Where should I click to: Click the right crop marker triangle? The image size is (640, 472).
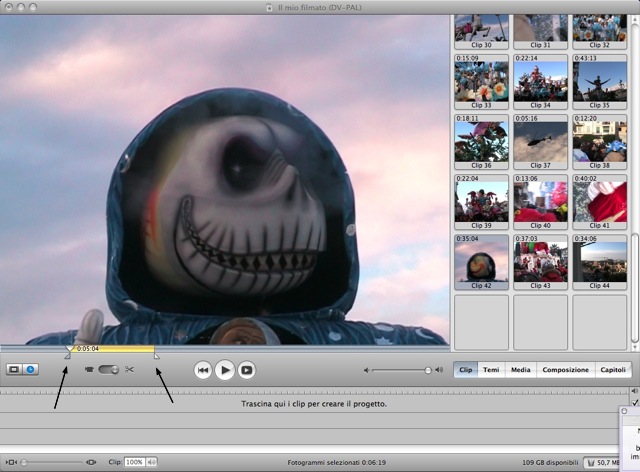click(156, 356)
